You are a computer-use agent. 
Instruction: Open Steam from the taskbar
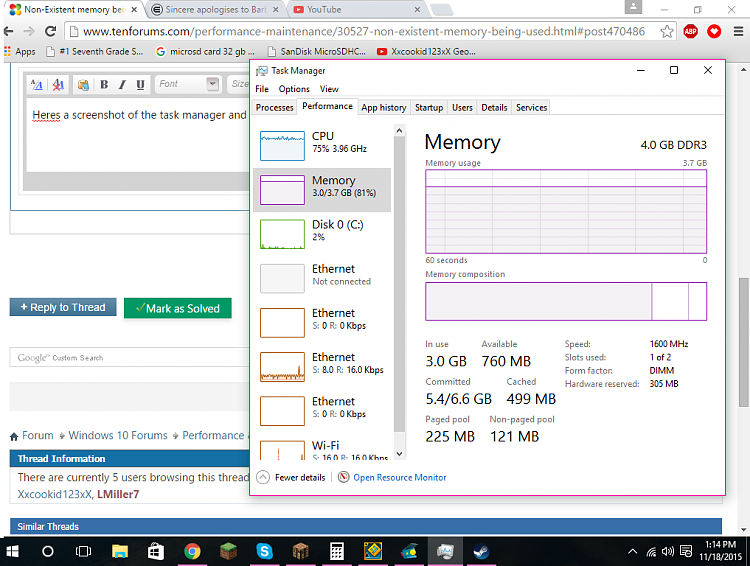coord(481,552)
